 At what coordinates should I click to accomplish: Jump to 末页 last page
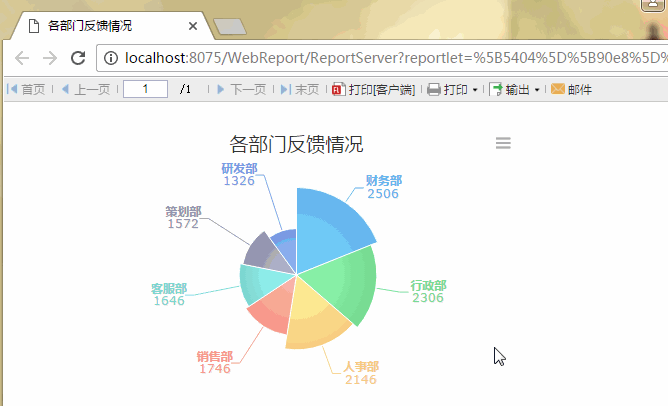coord(299,89)
